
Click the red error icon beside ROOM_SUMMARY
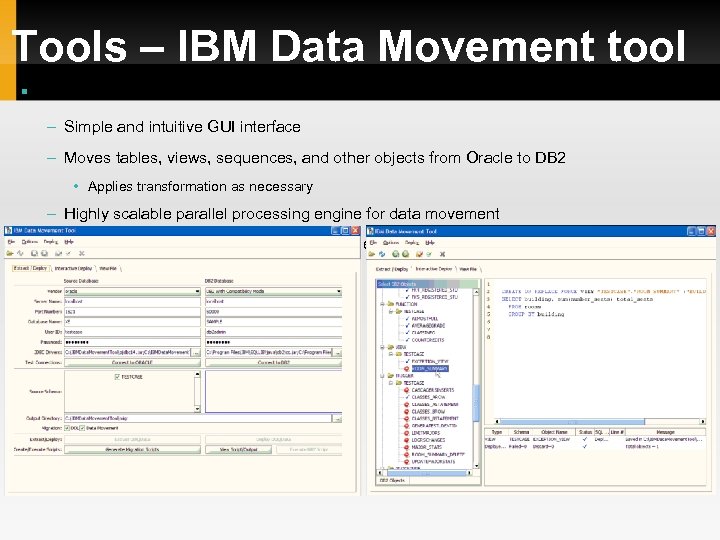click(x=406, y=369)
